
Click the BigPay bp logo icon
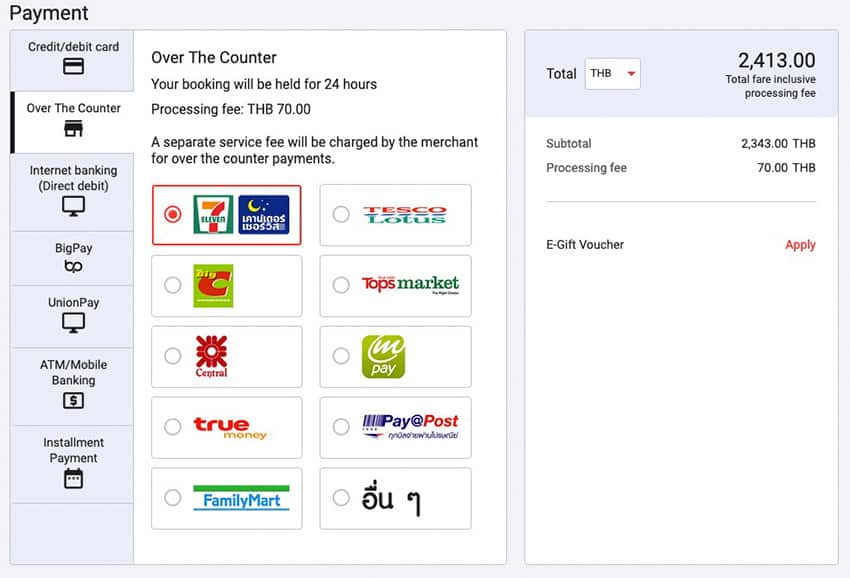[73, 266]
